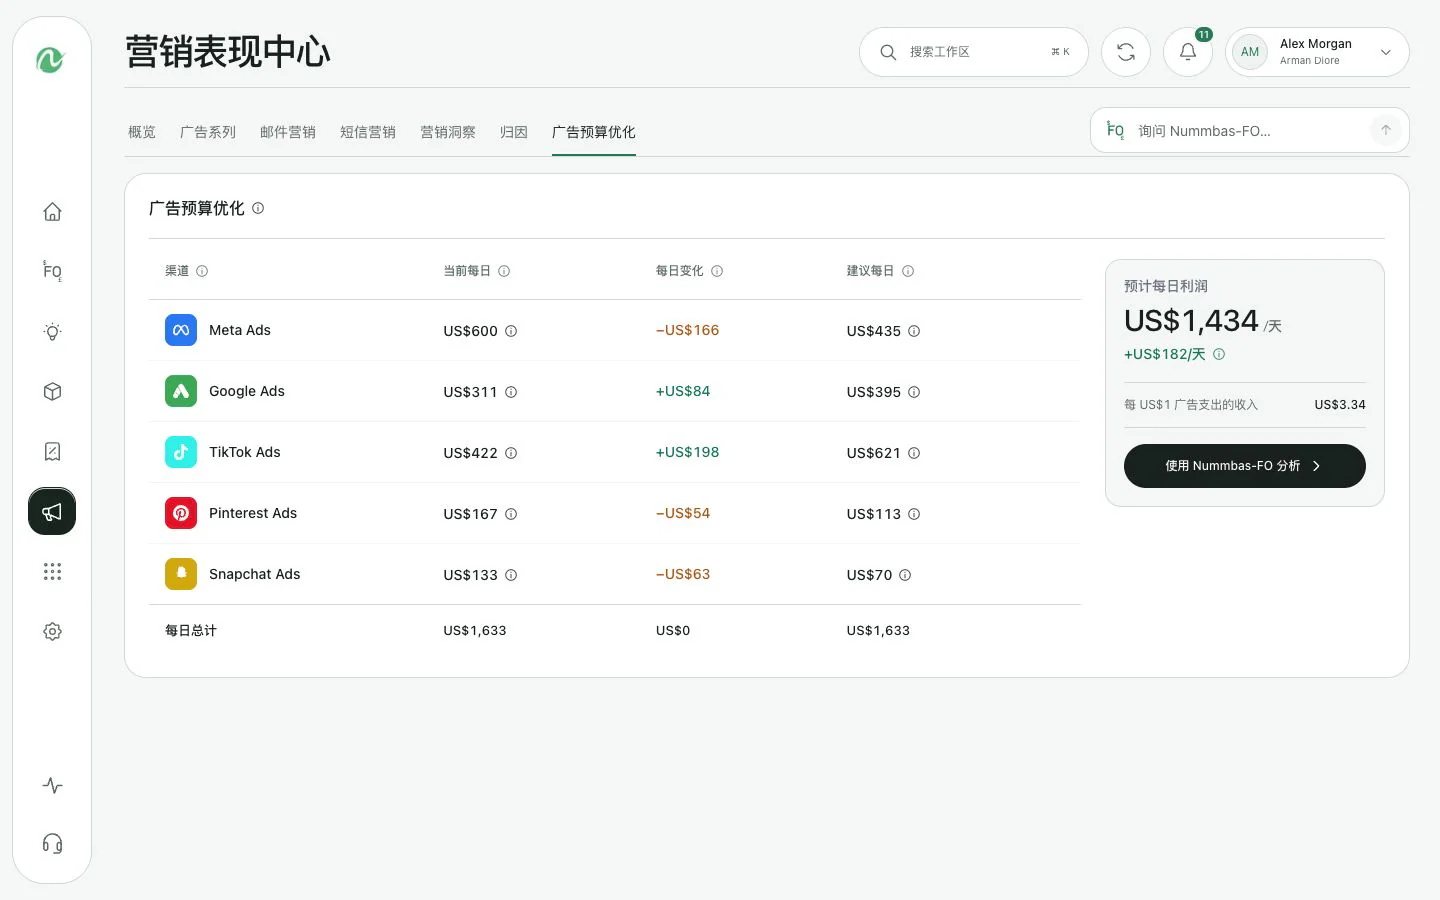Click the US$1,434 projected profit figure
This screenshot has width=1440, height=900.
click(x=1191, y=321)
